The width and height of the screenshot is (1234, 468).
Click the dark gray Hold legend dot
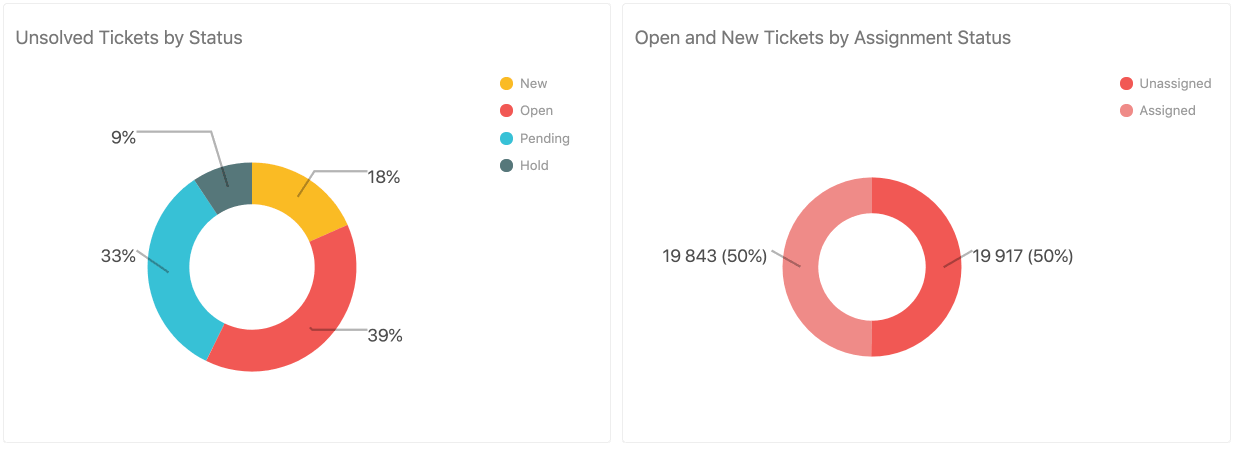pos(506,165)
